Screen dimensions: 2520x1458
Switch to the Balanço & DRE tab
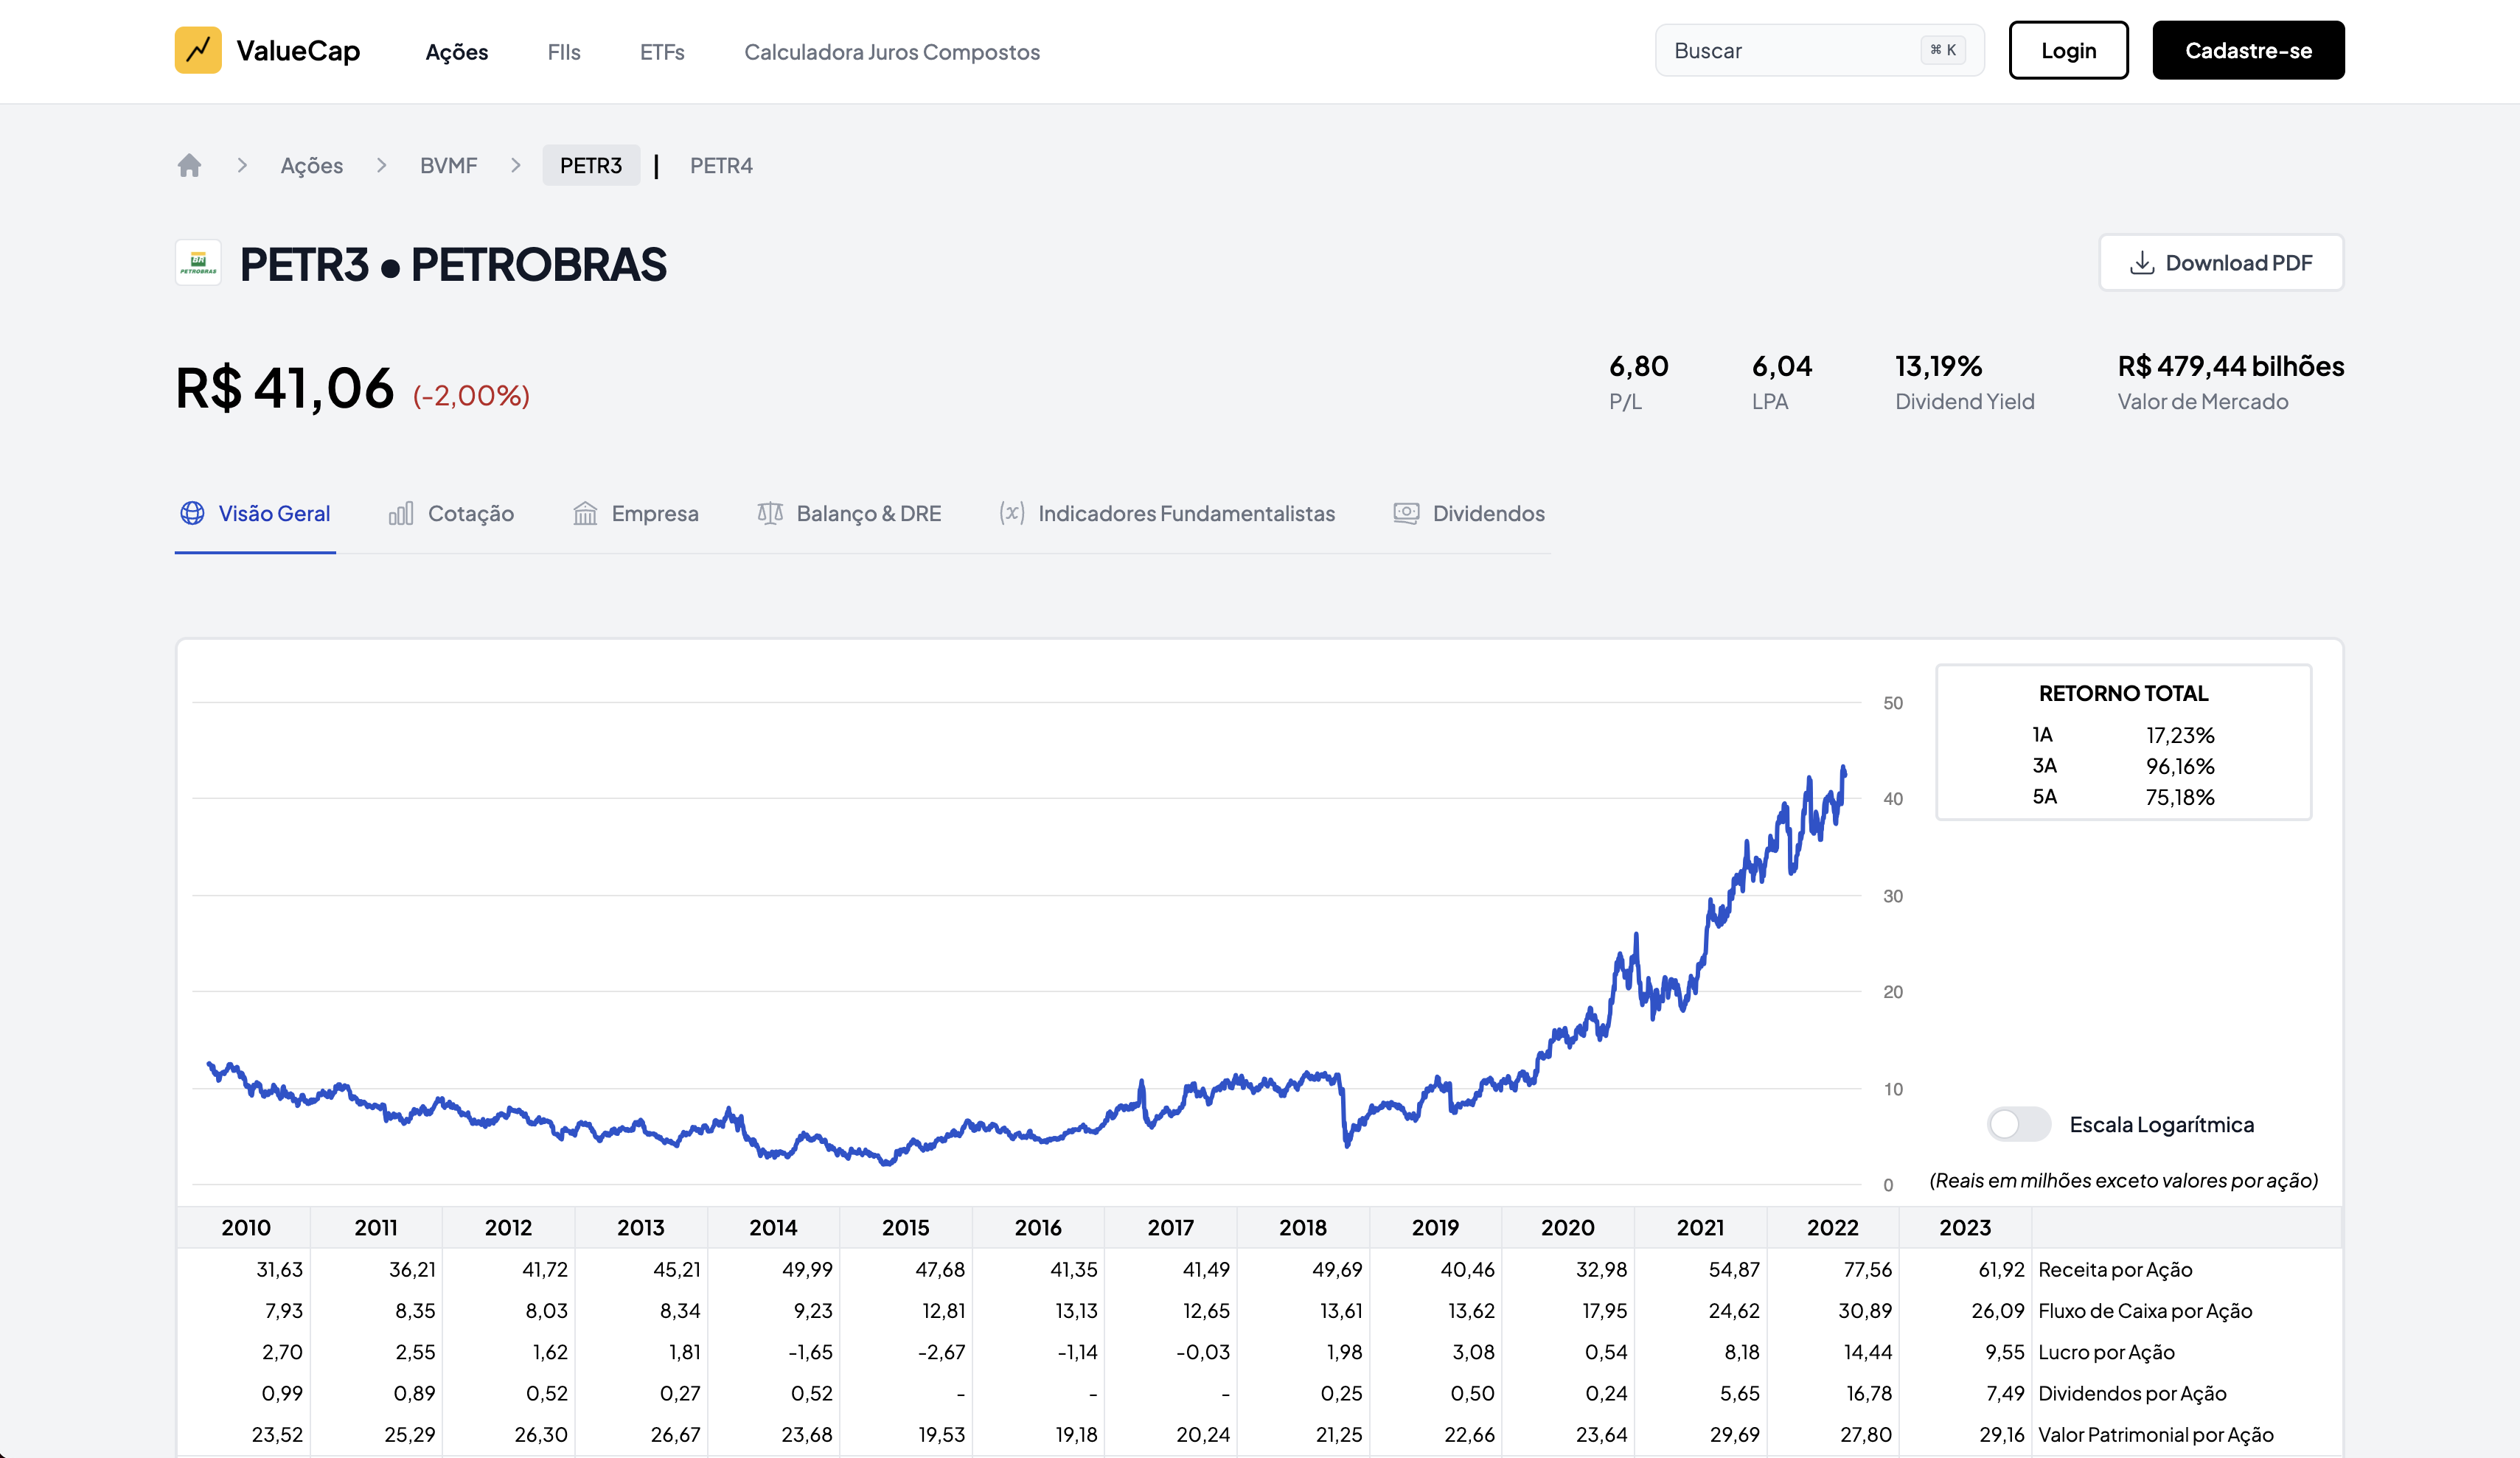click(x=849, y=513)
